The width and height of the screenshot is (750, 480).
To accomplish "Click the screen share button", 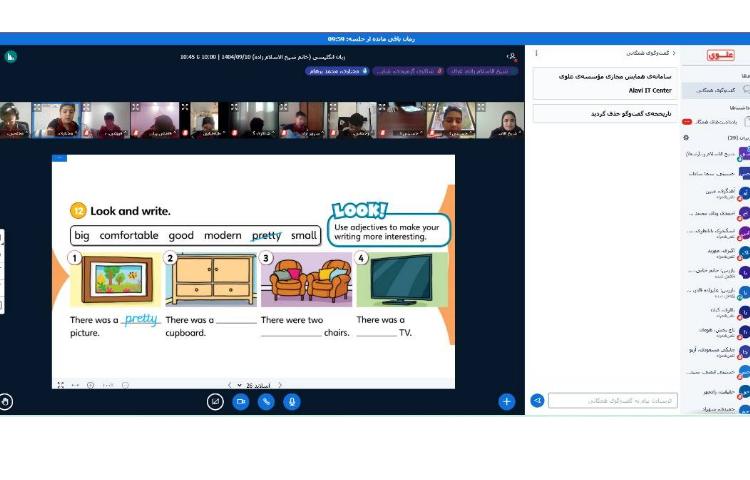I will click(x=215, y=401).
